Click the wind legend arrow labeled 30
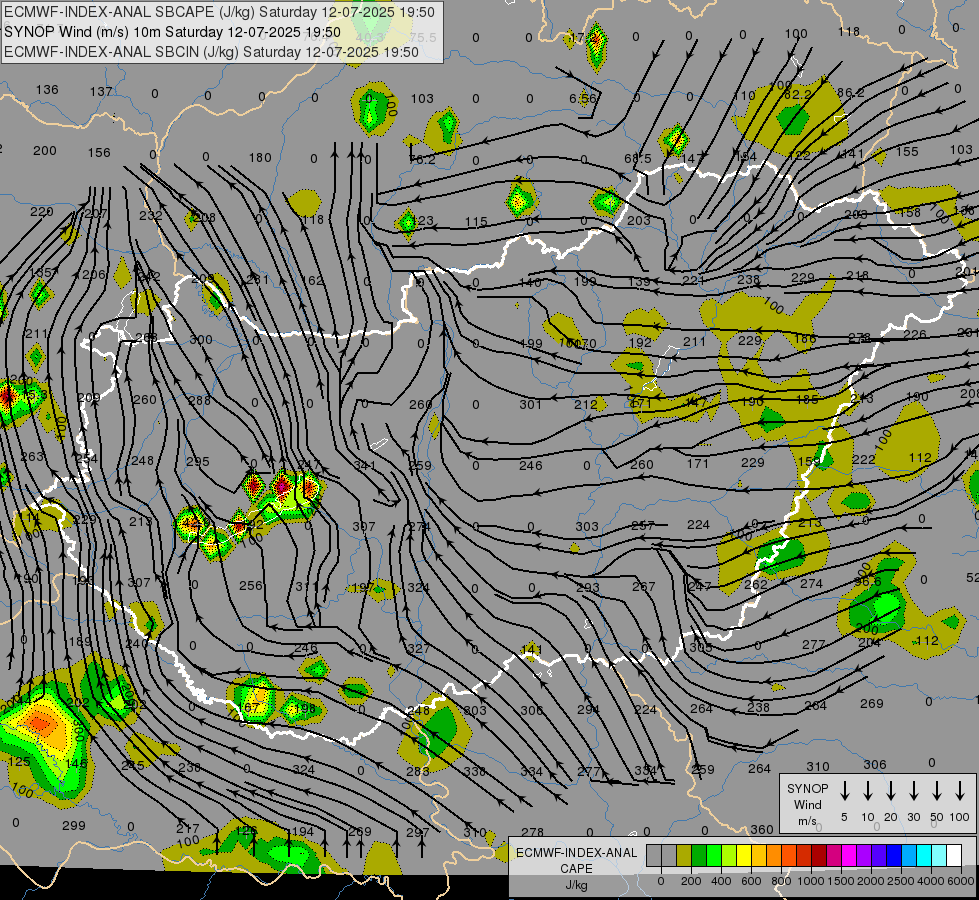979x900 pixels. point(913,791)
